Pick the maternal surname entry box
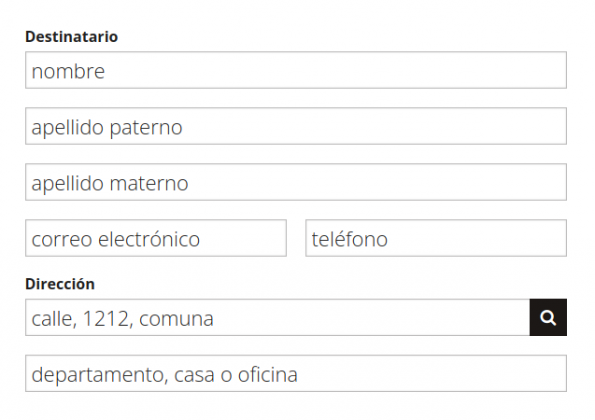Viewport: 595px width, 420px height. (x=296, y=182)
